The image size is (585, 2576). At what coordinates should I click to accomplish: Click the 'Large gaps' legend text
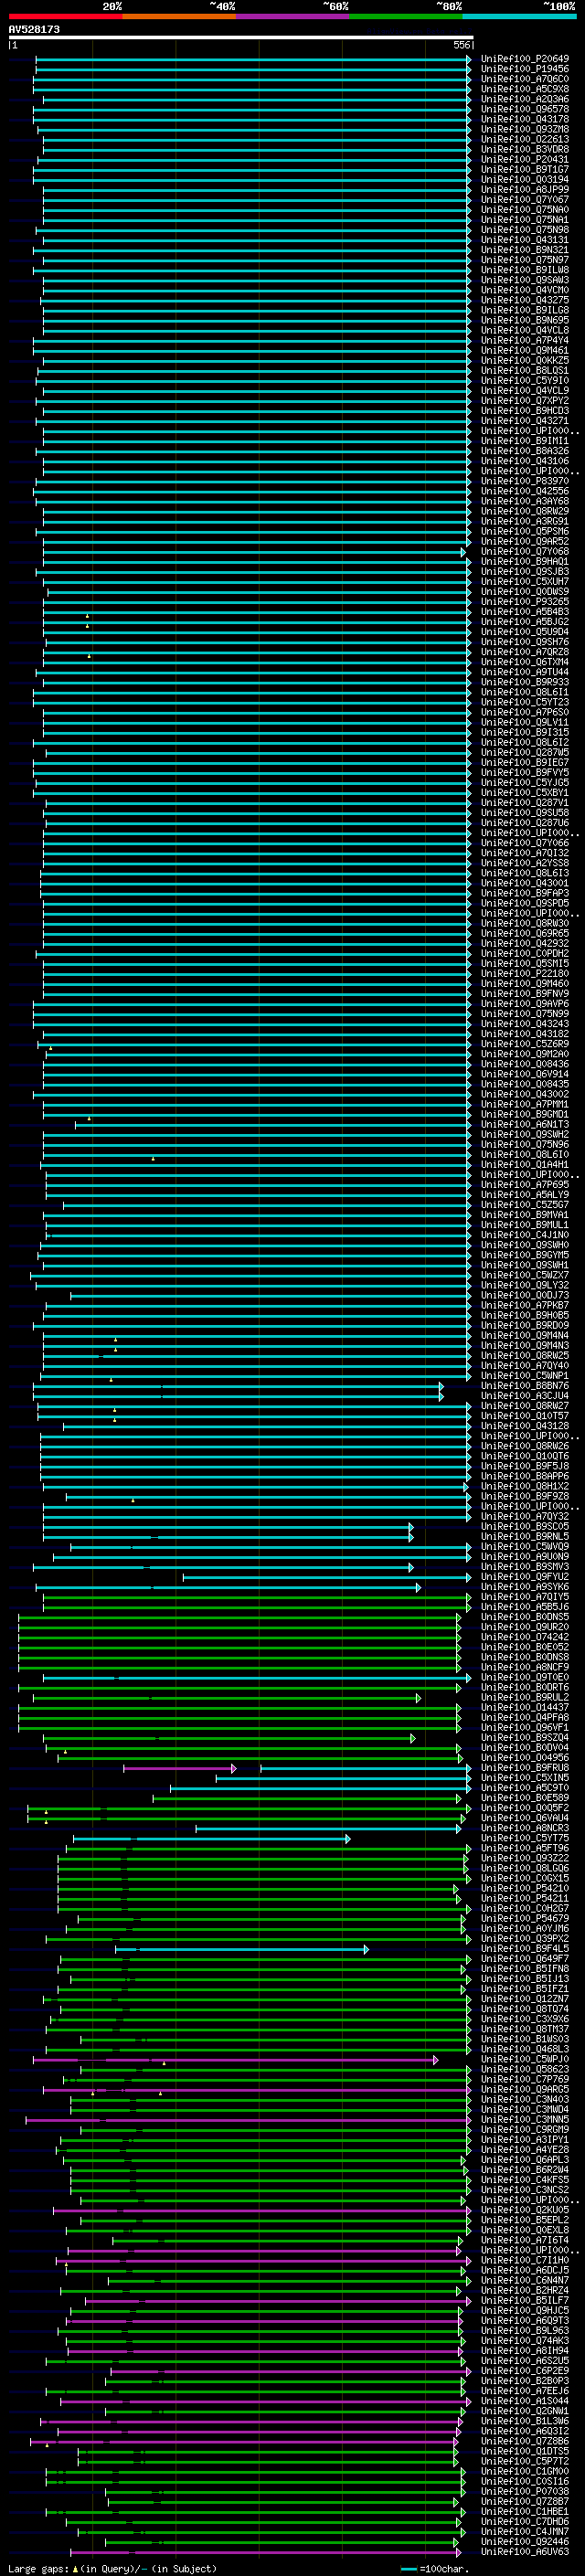click(38, 2569)
